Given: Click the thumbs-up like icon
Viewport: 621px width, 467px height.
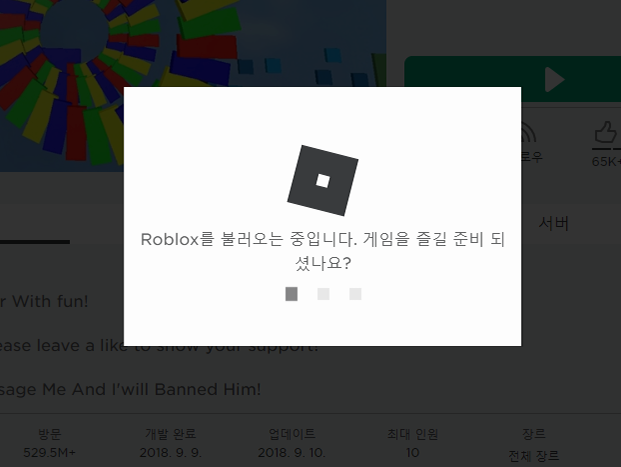Looking at the screenshot, I should (606, 132).
